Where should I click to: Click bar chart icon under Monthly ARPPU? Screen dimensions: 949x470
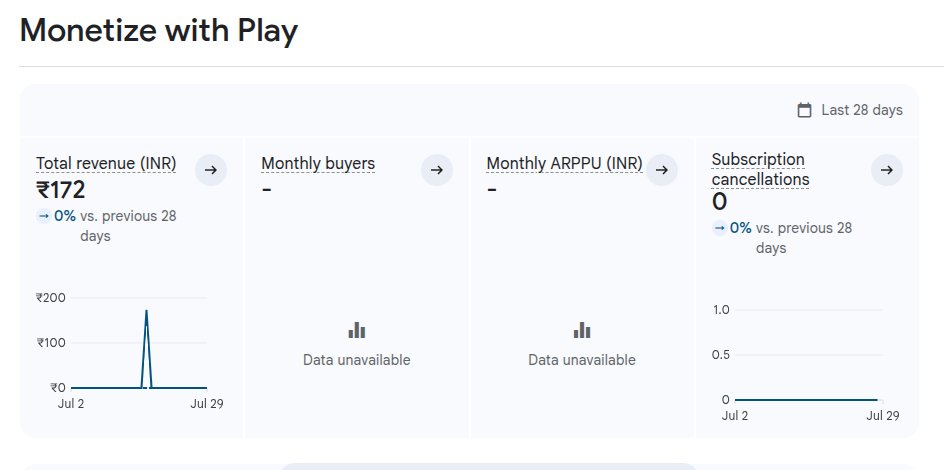pos(582,330)
